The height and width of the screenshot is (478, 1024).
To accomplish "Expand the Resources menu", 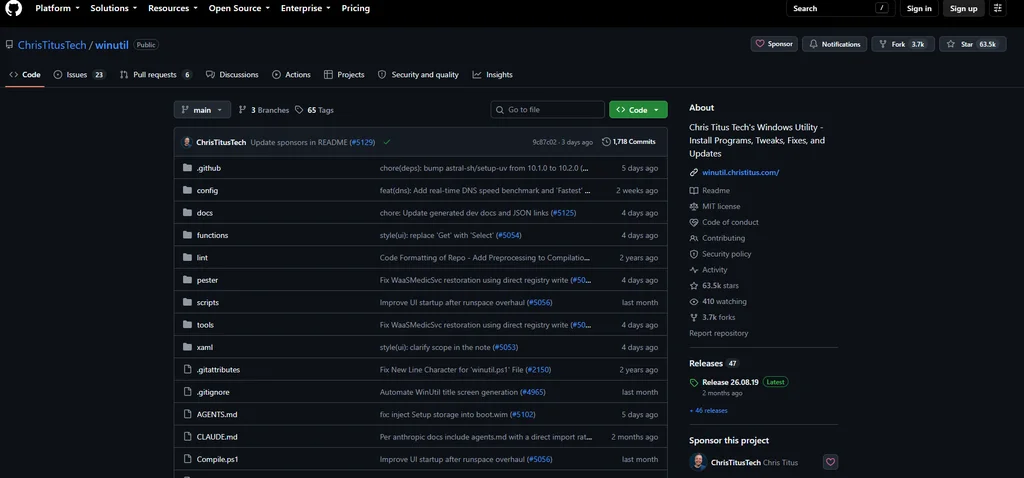I will [x=173, y=8].
